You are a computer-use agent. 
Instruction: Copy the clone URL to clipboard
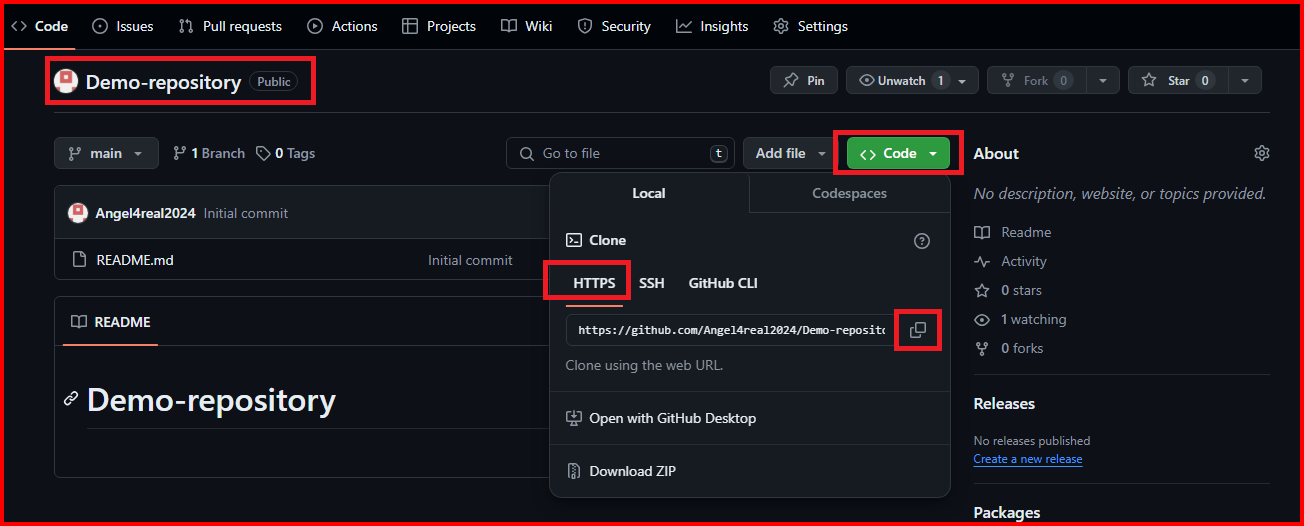(x=918, y=330)
